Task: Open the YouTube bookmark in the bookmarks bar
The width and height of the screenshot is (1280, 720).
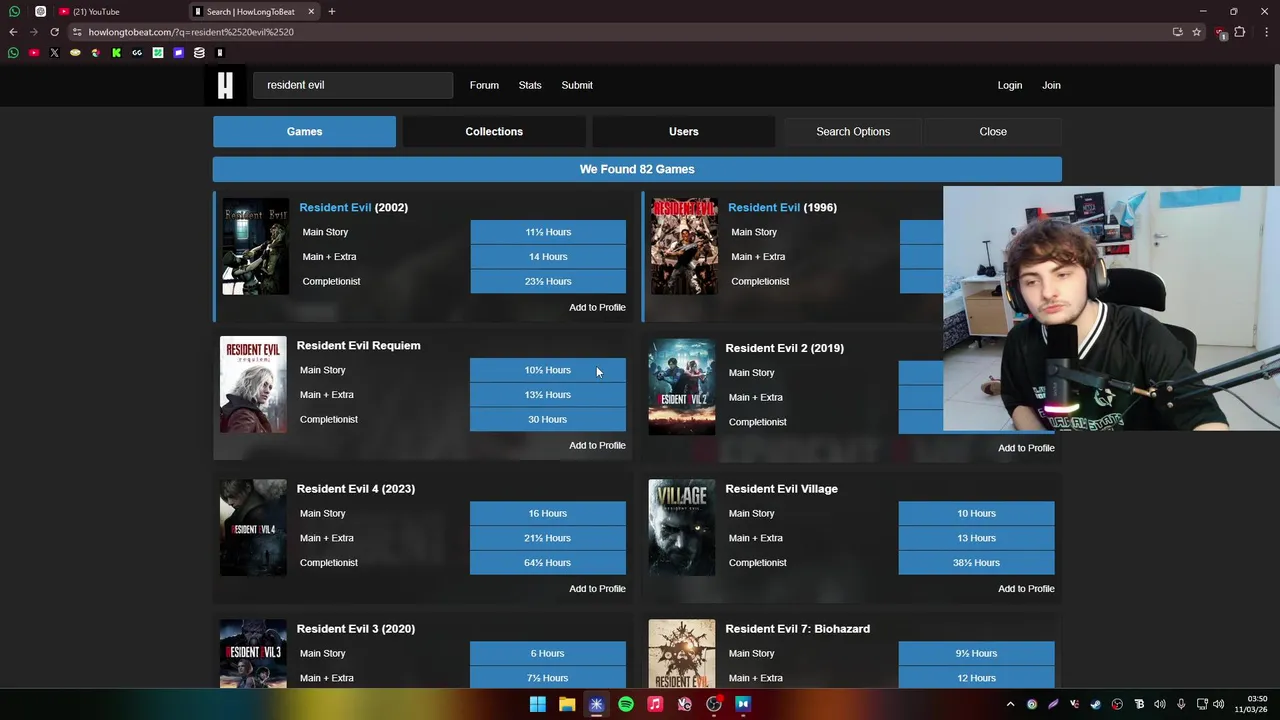Action: point(34,53)
